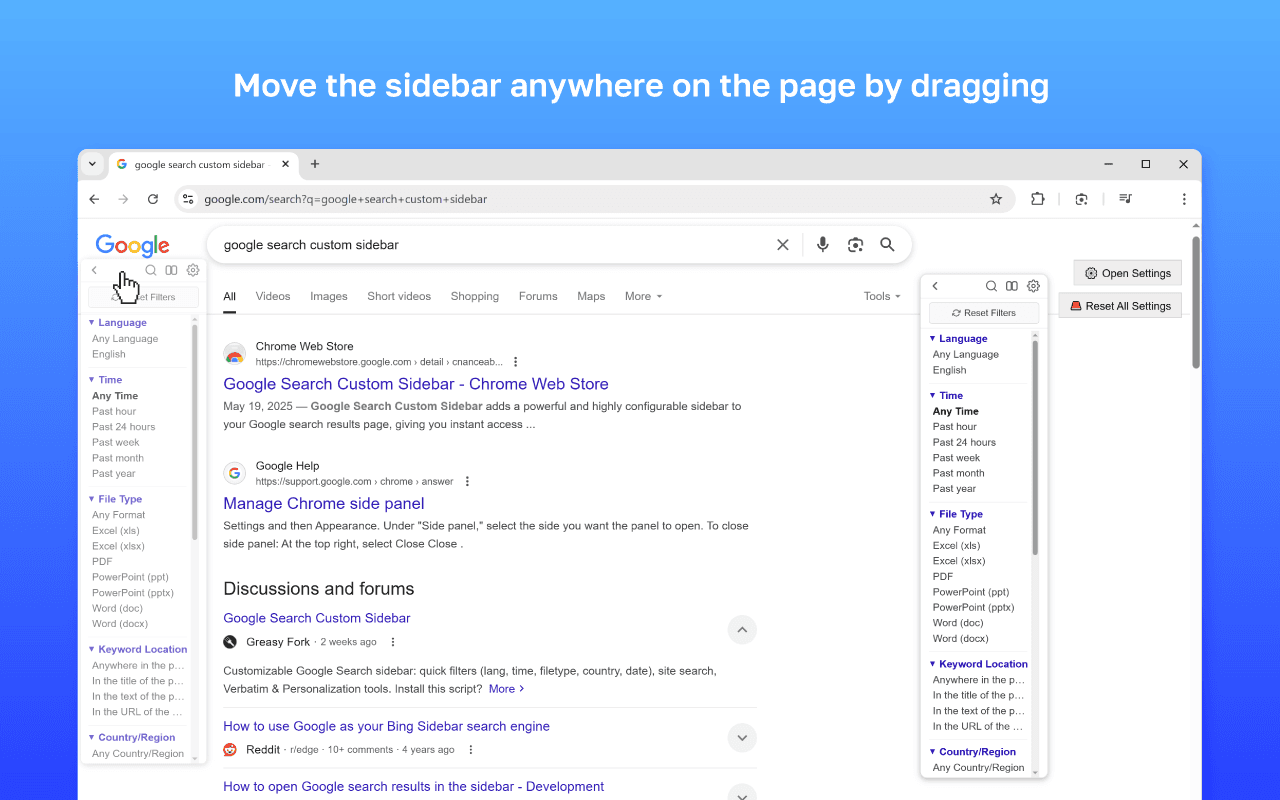Collapse the File Type section in right sidebar

pos(956,514)
